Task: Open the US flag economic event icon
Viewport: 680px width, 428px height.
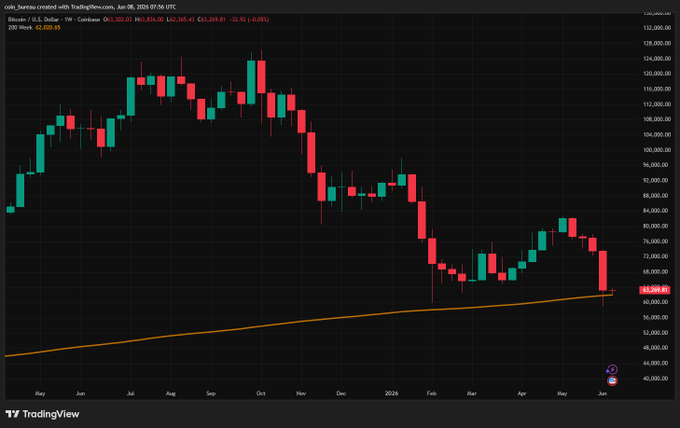Action: (x=612, y=381)
